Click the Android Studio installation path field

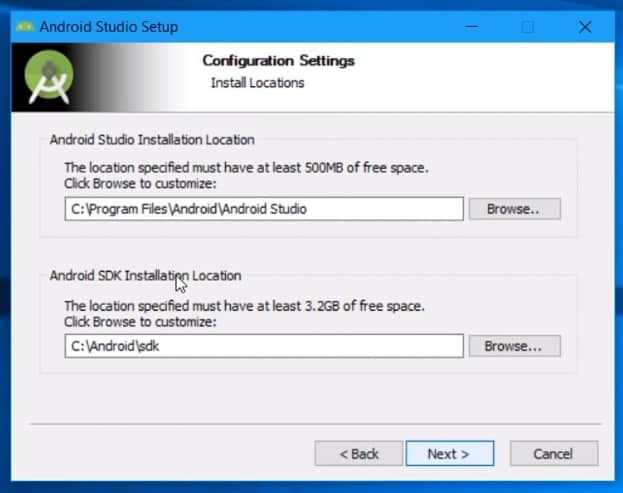coord(264,209)
